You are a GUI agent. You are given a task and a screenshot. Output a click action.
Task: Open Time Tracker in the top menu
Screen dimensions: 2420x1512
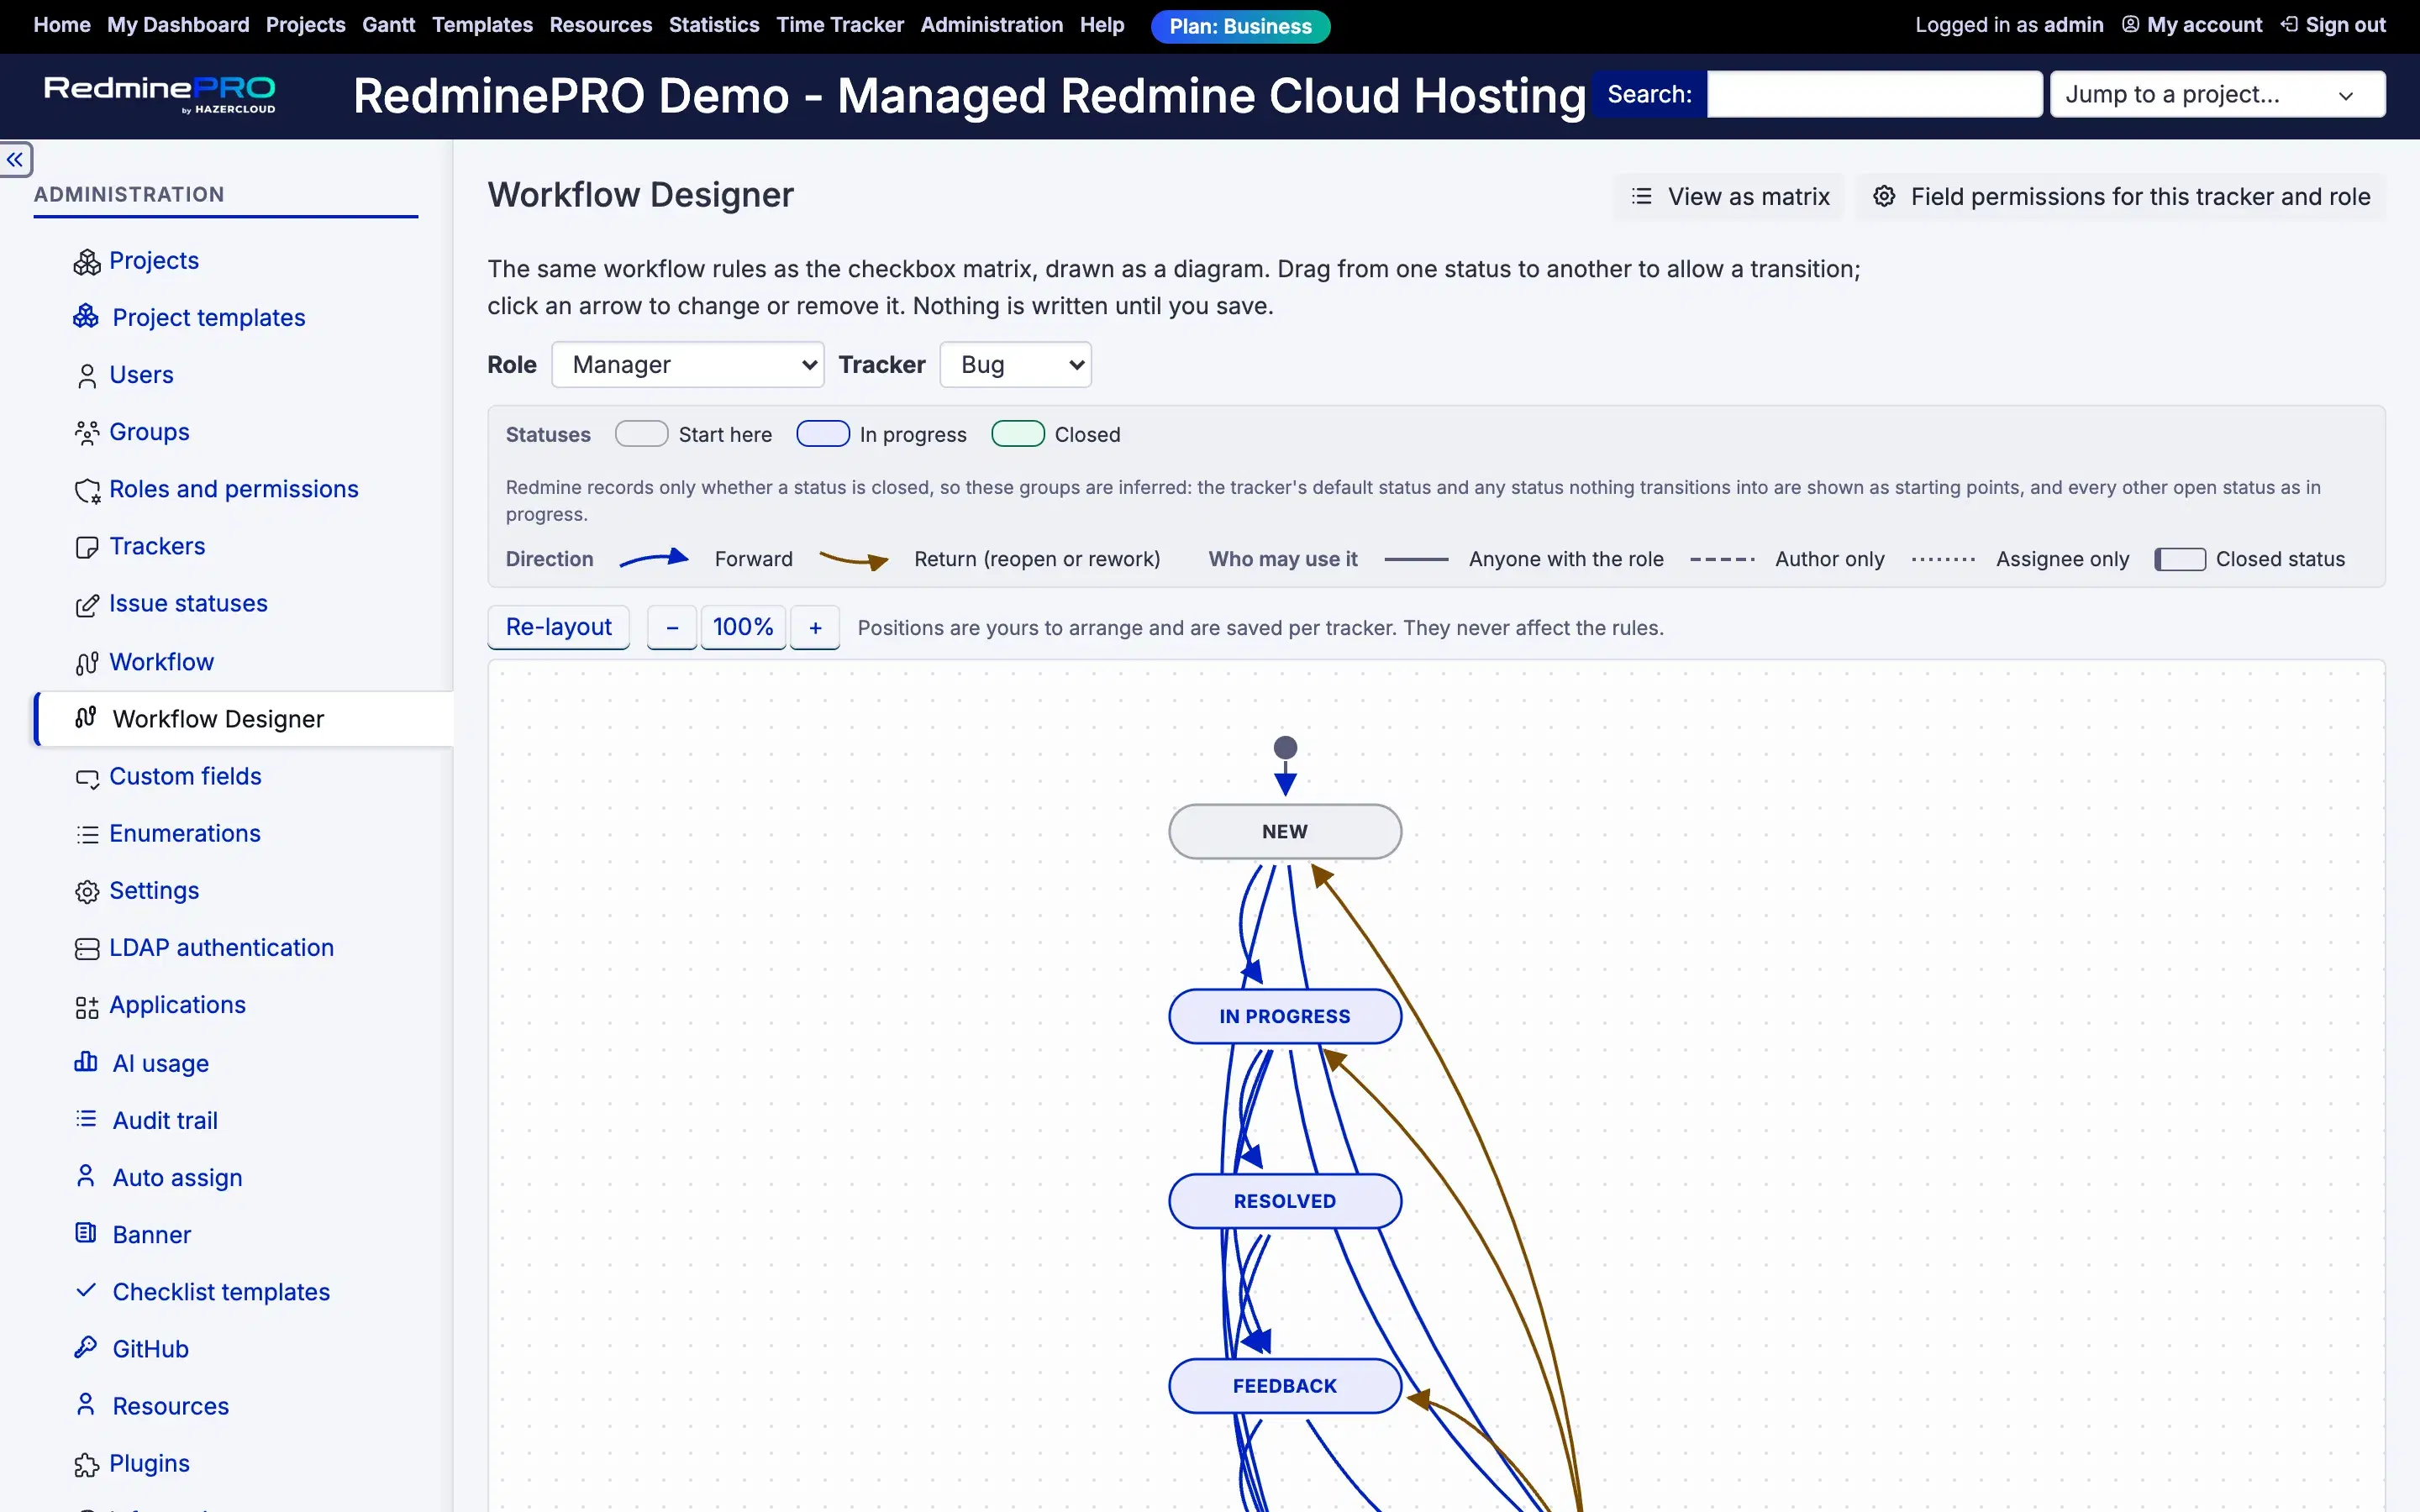tap(840, 25)
